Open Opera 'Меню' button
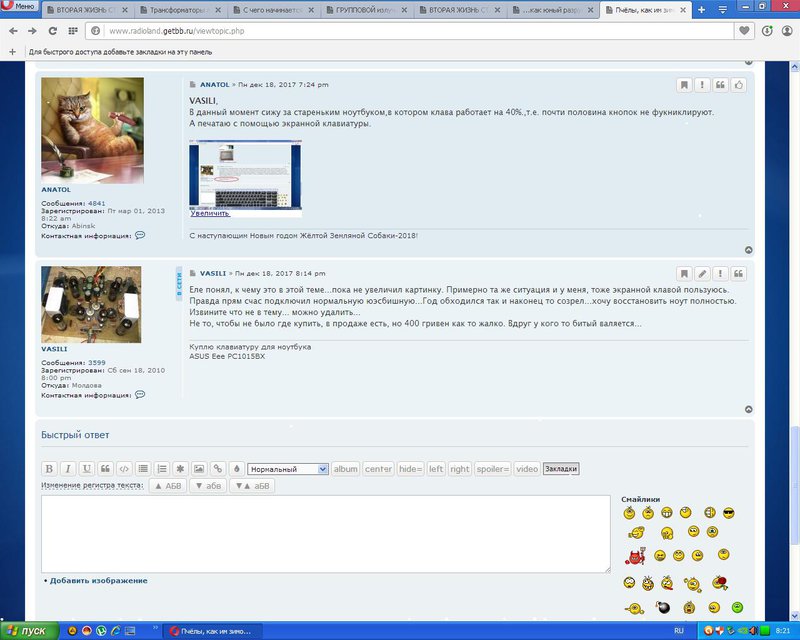The height and width of the screenshot is (640, 800). pos(19,7)
